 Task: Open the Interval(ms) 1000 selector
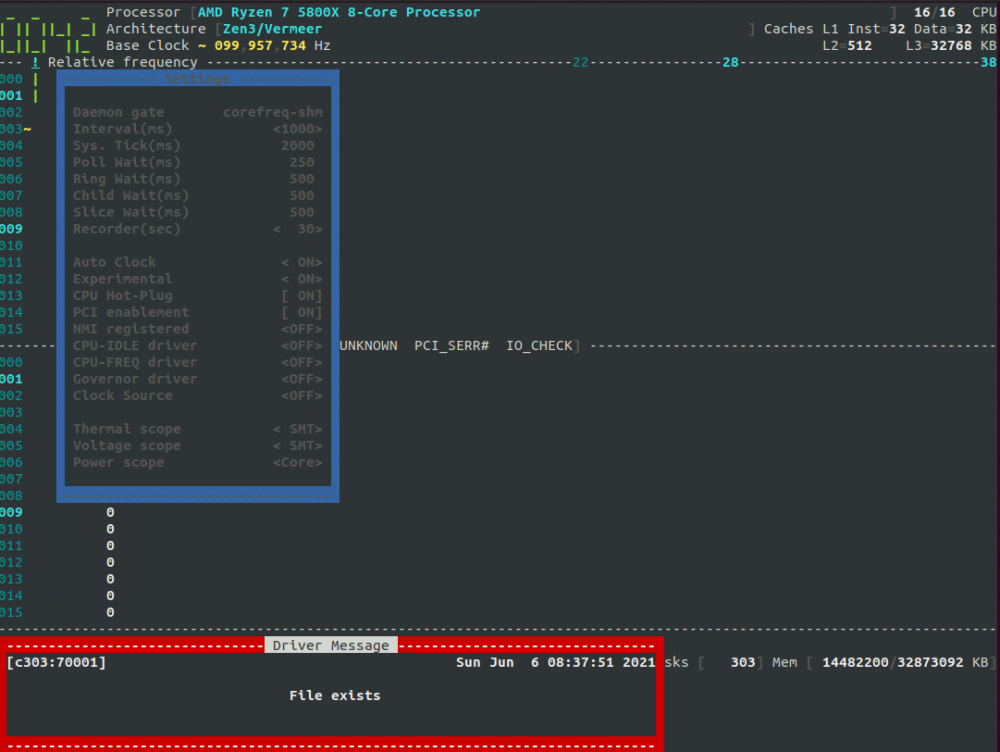(x=298, y=129)
